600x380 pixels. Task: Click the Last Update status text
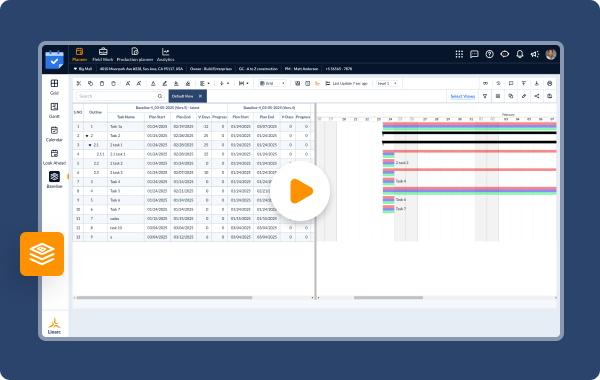(x=350, y=83)
